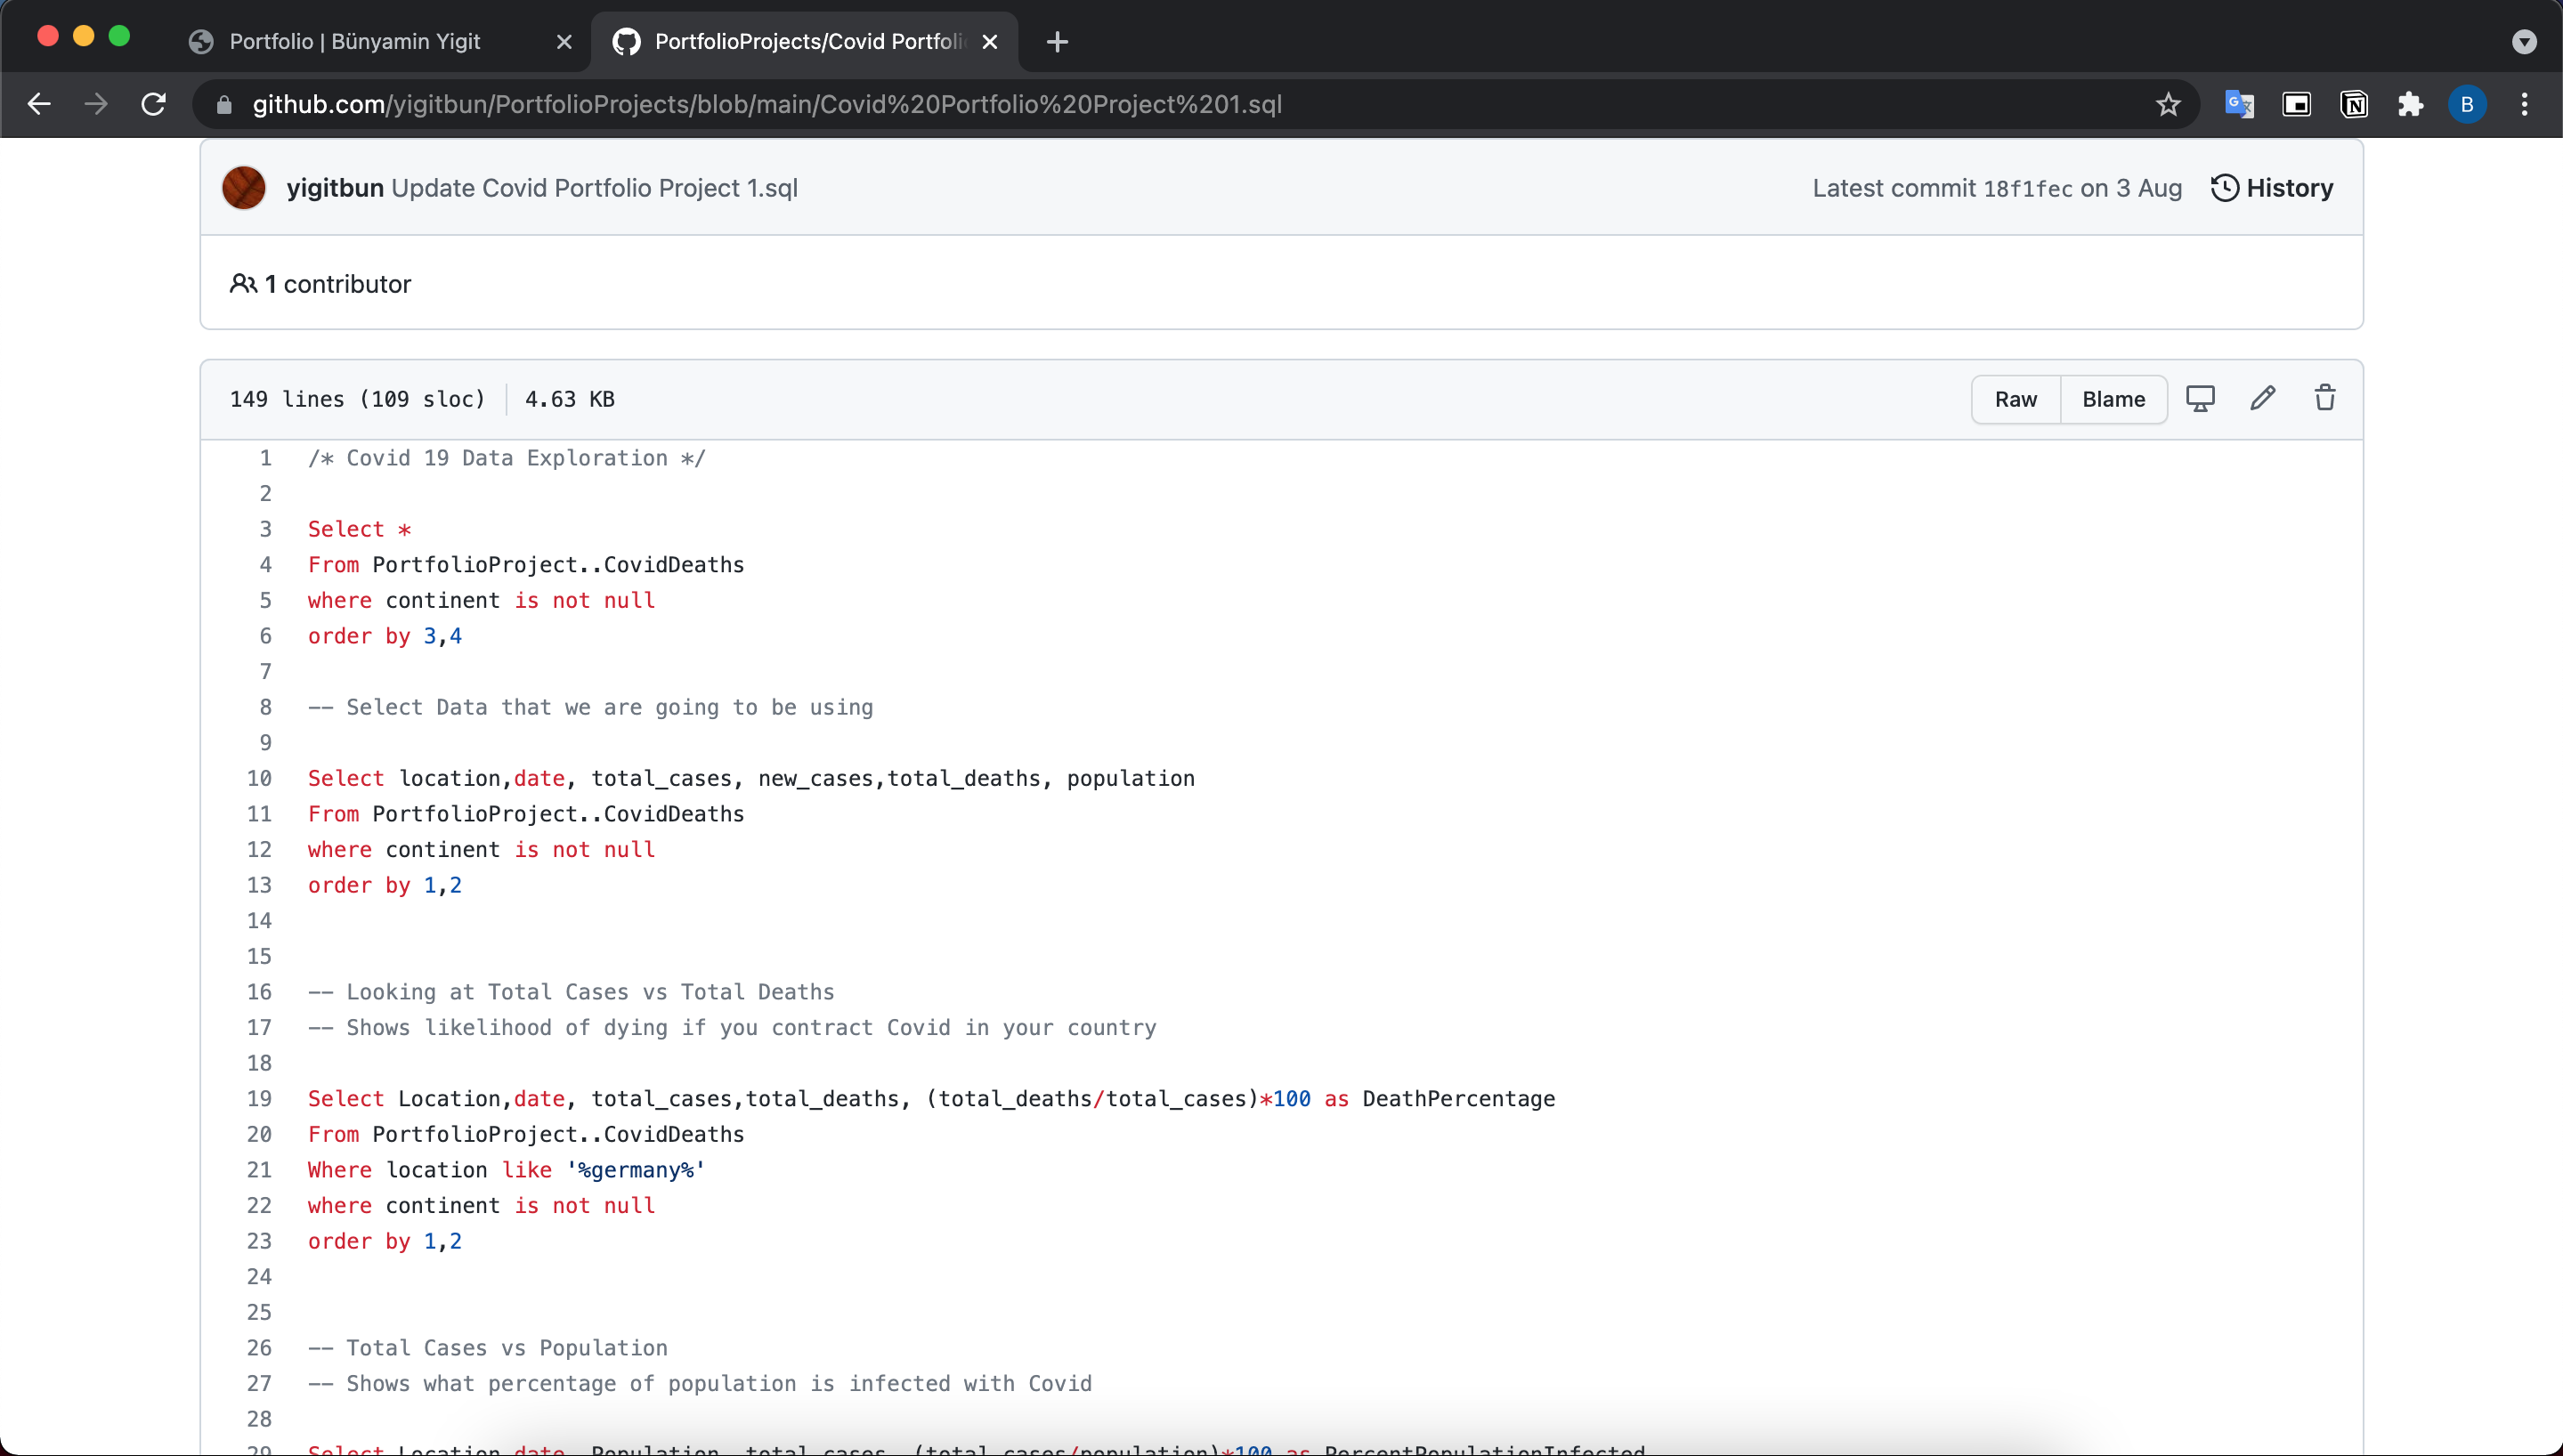Open the Chrome three-dot menu

point(2525,104)
